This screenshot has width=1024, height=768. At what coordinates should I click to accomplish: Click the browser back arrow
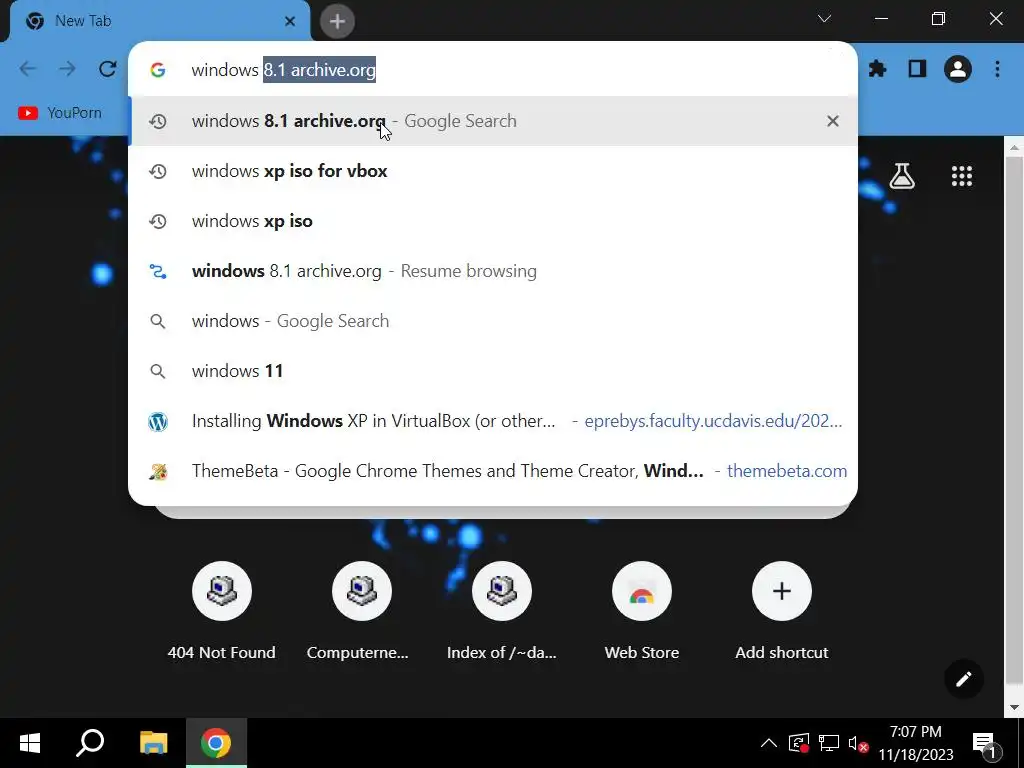(27, 69)
